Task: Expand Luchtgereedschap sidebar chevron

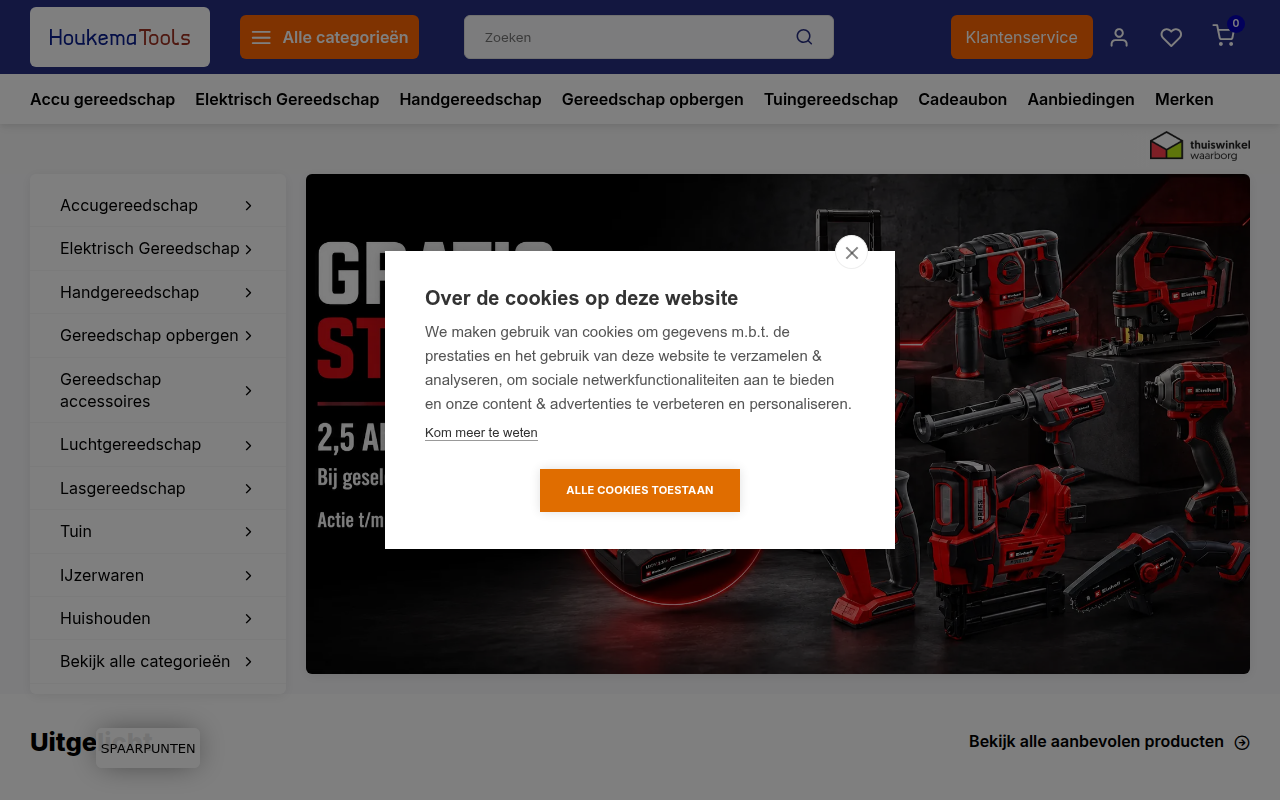Action: [x=248, y=445]
